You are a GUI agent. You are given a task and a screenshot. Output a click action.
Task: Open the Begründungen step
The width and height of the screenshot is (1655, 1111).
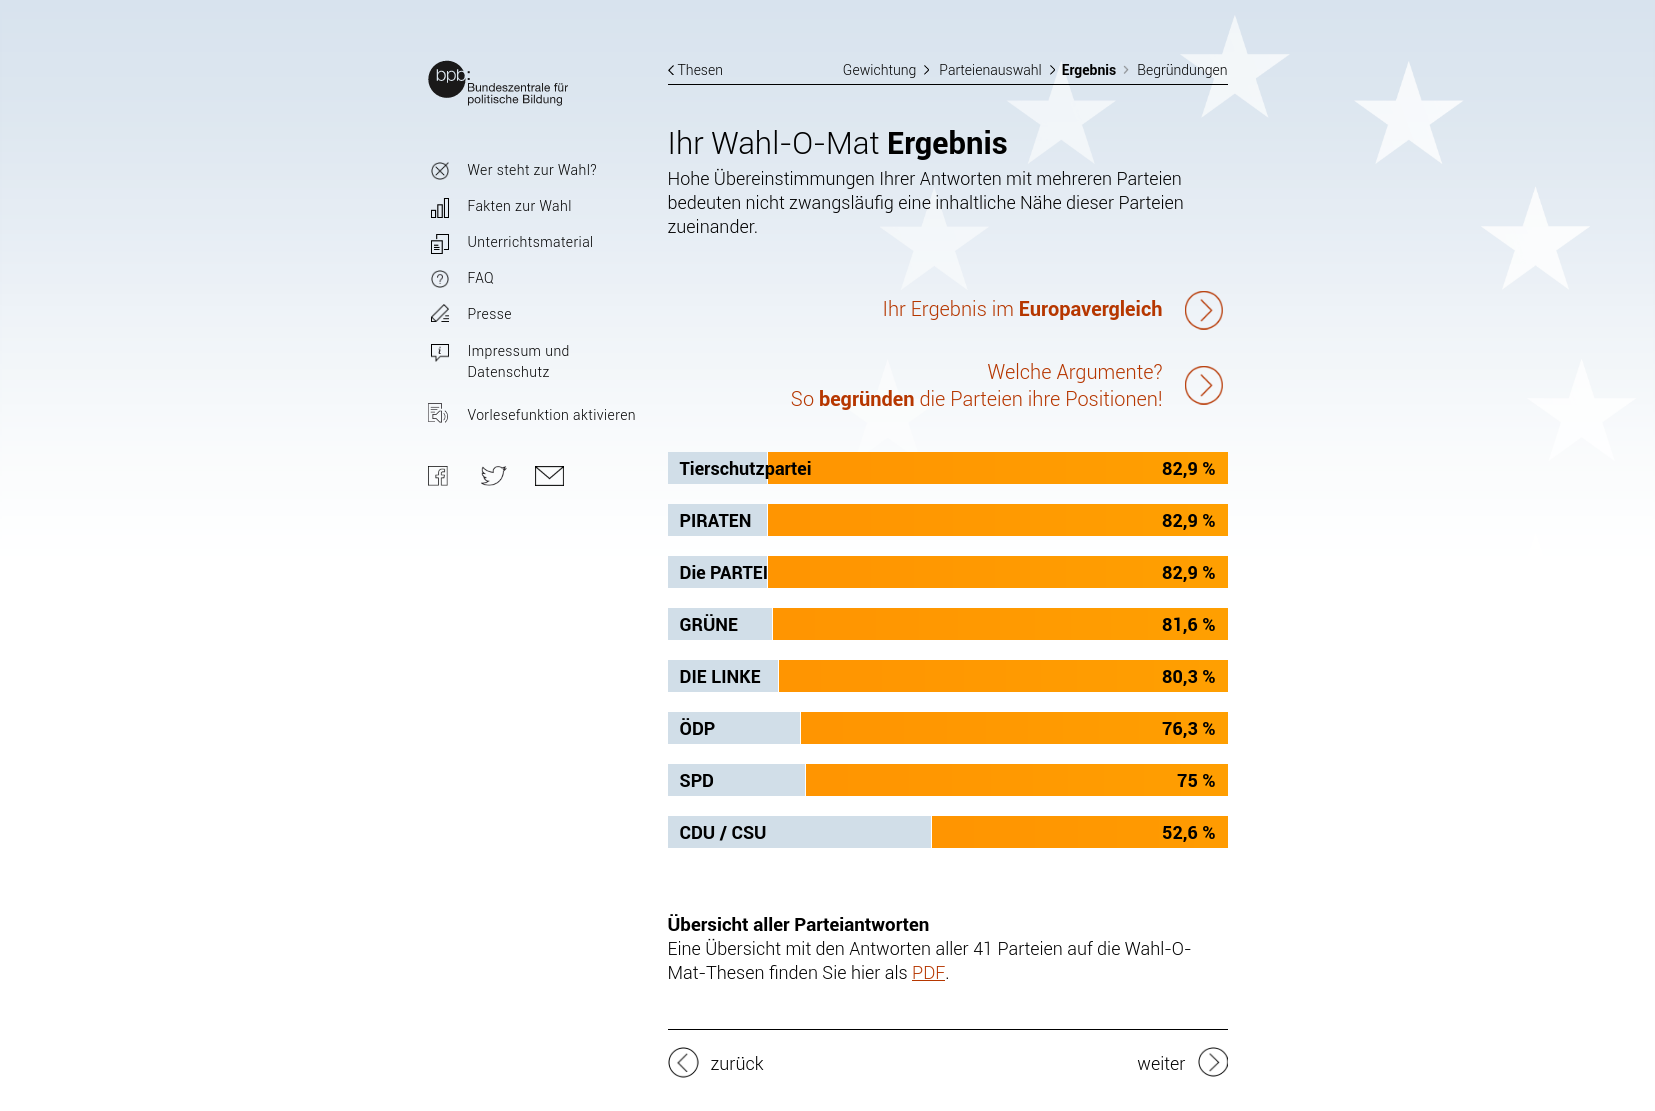1181,70
